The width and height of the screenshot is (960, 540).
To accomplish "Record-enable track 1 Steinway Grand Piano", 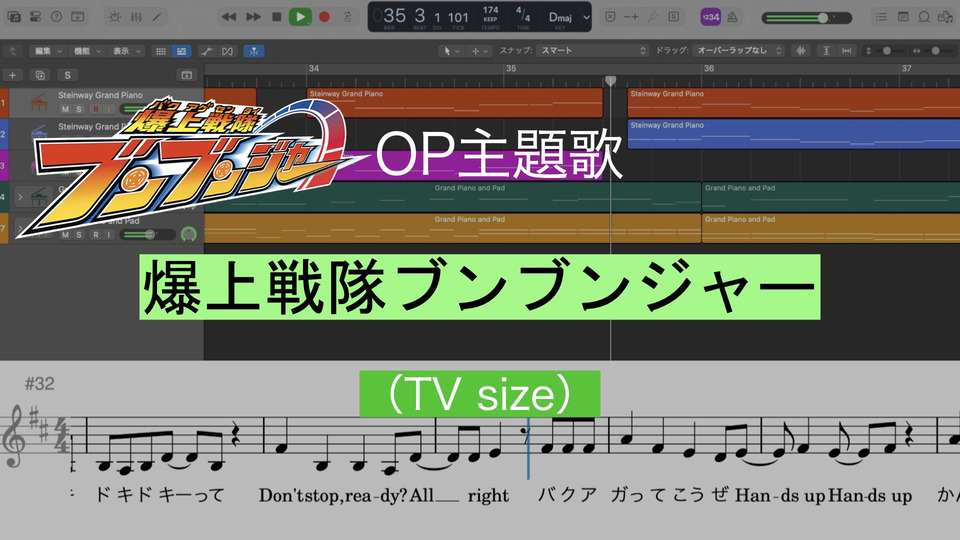I will coord(96,109).
